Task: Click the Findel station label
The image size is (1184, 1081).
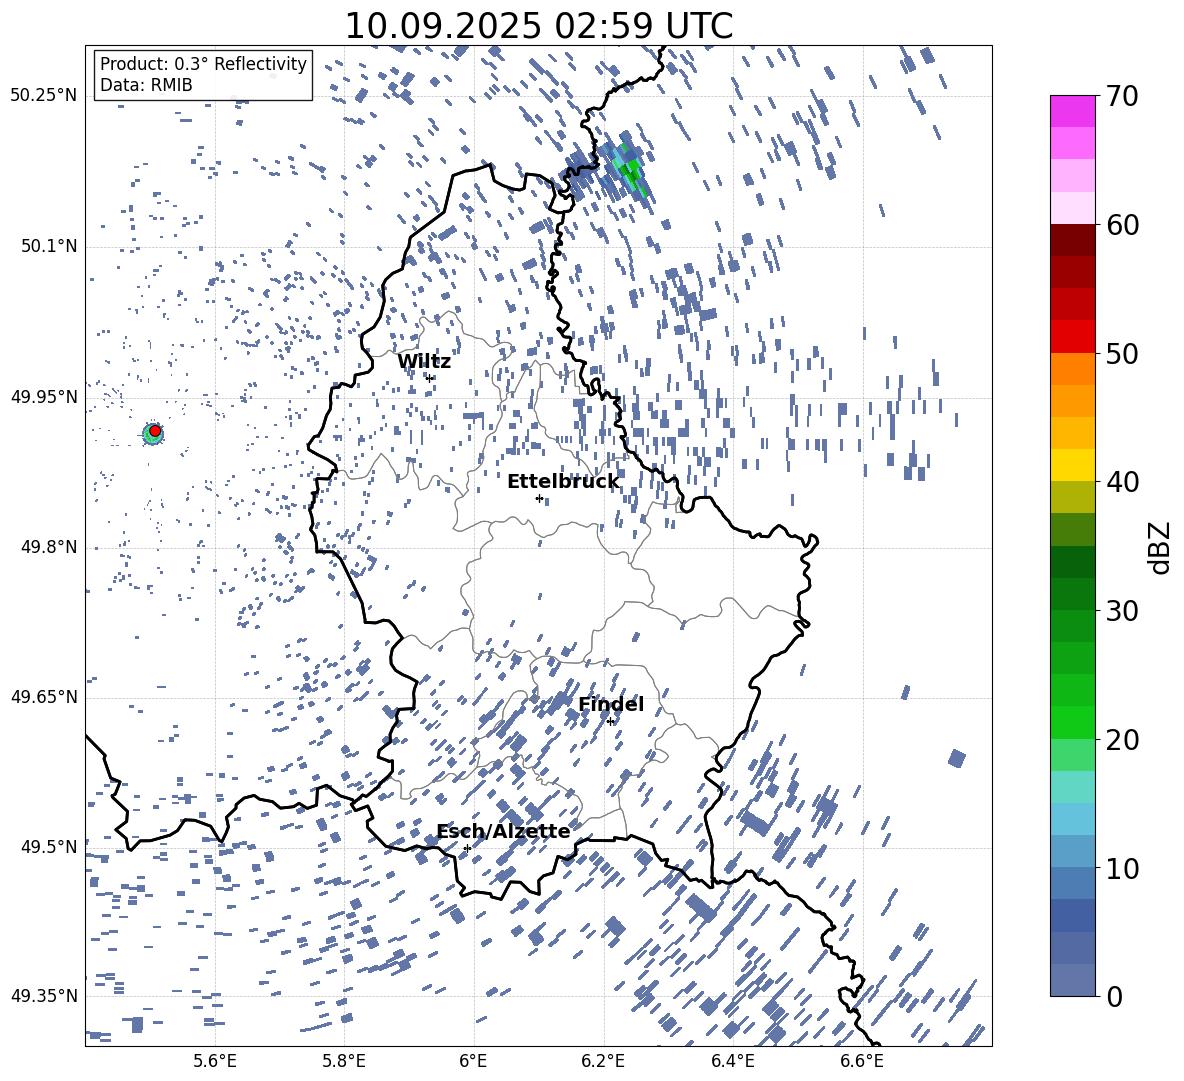Action: coord(611,704)
